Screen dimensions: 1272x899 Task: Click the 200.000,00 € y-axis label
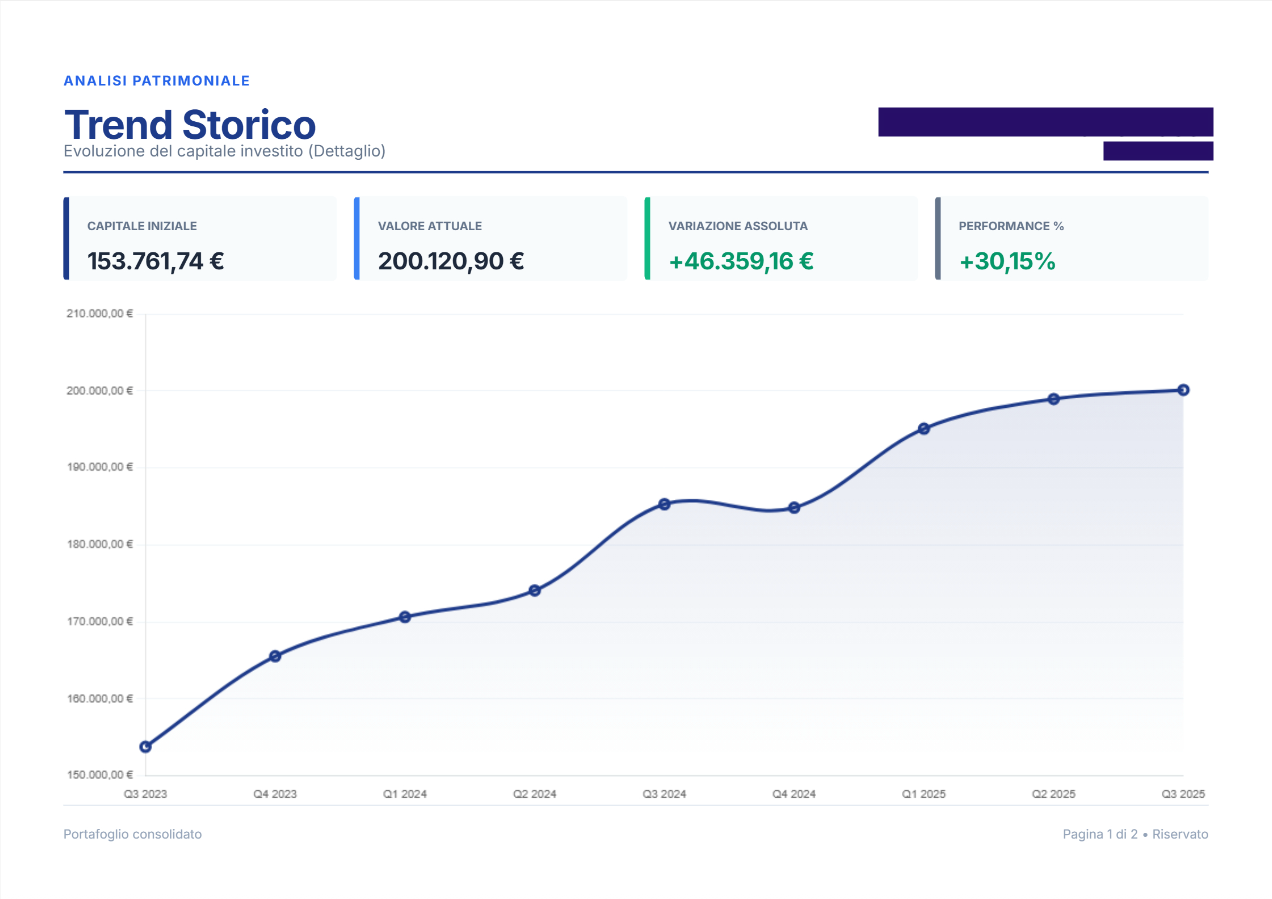click(99, 391)
